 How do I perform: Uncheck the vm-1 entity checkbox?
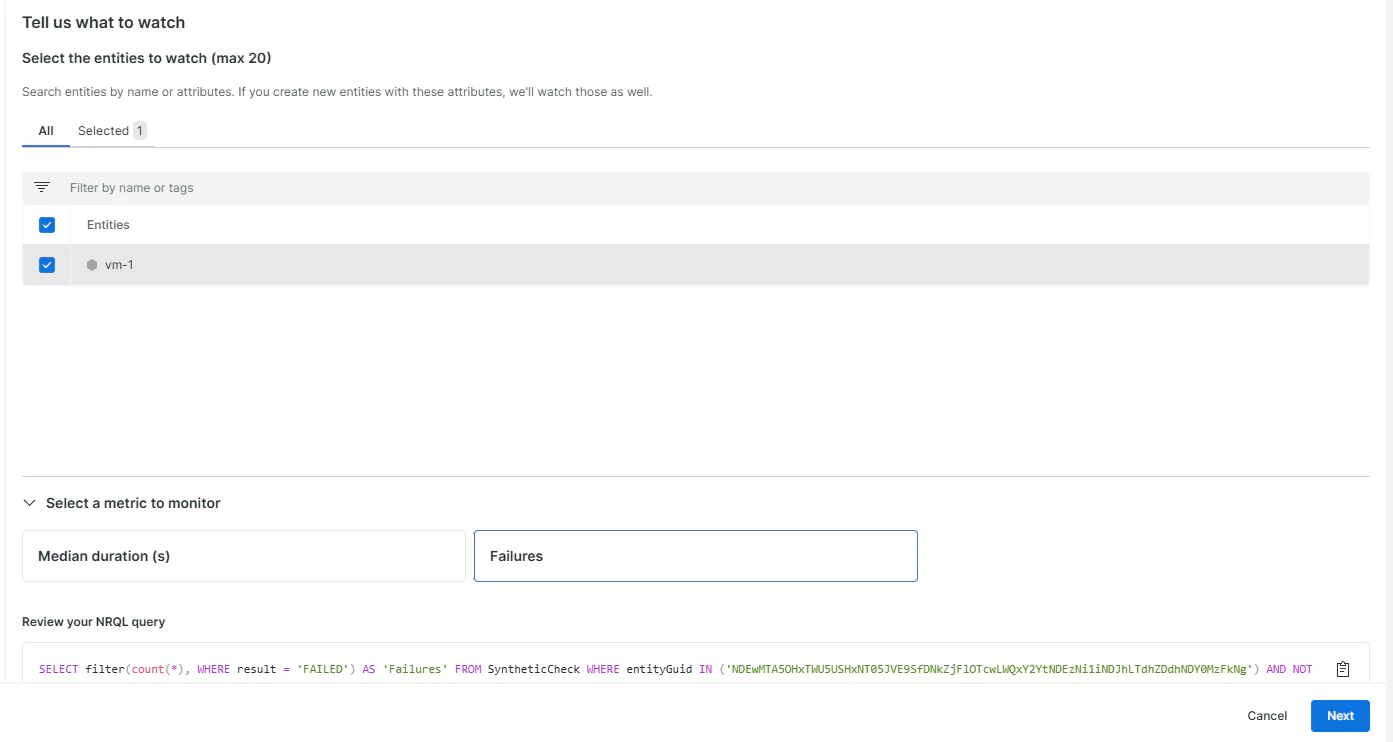[x=47, y=265]
